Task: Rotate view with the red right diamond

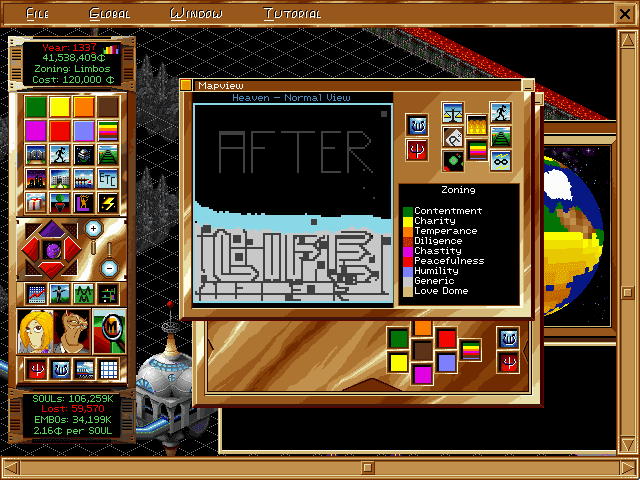Action: 73,249
